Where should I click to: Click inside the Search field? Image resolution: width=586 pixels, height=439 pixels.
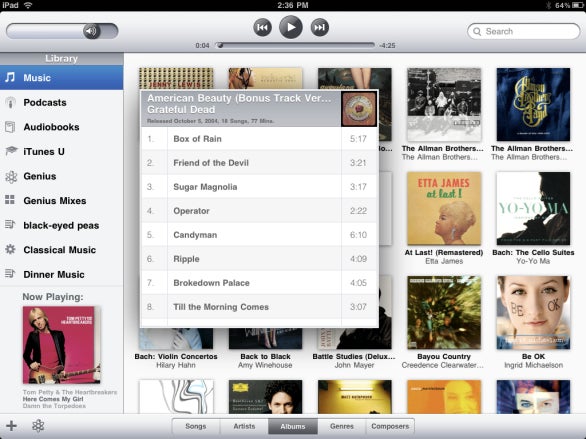click(524, 31)
